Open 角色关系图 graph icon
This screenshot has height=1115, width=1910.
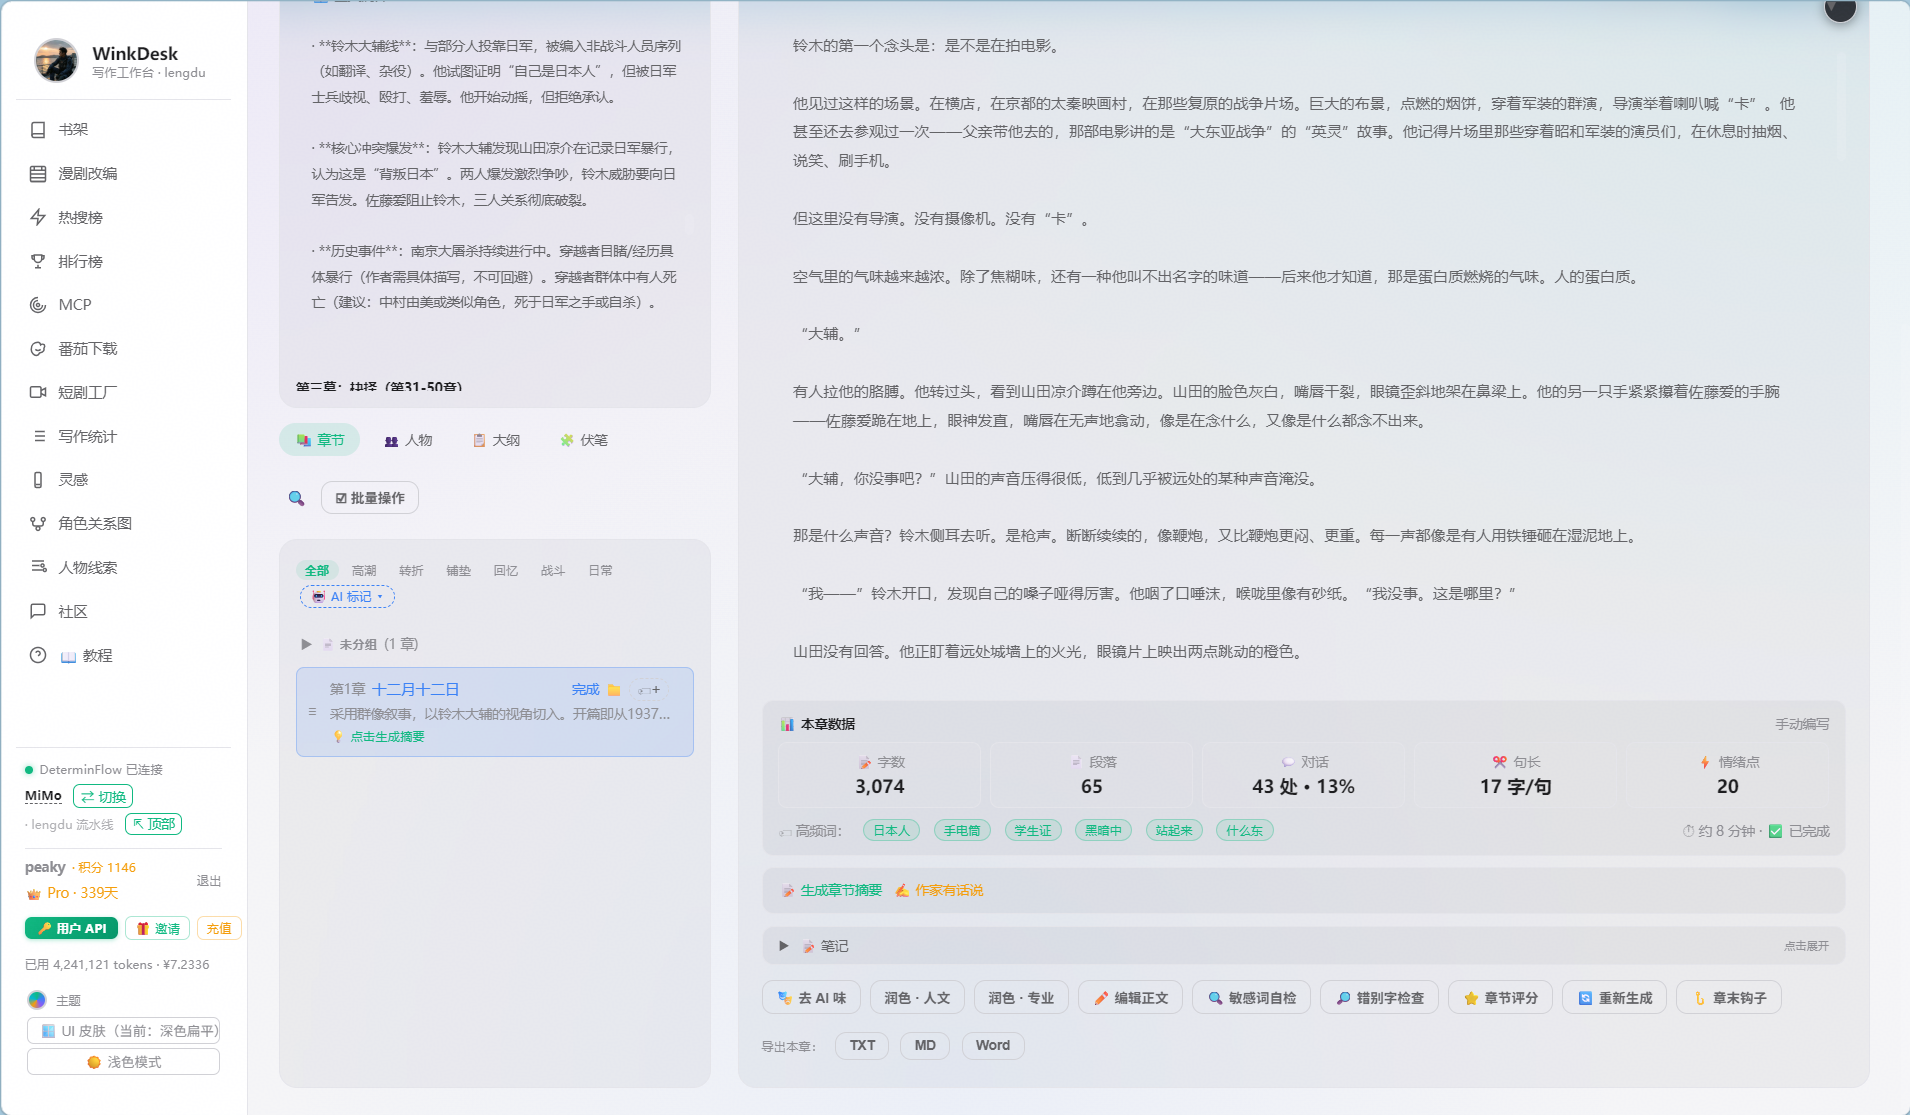[38, 524]
